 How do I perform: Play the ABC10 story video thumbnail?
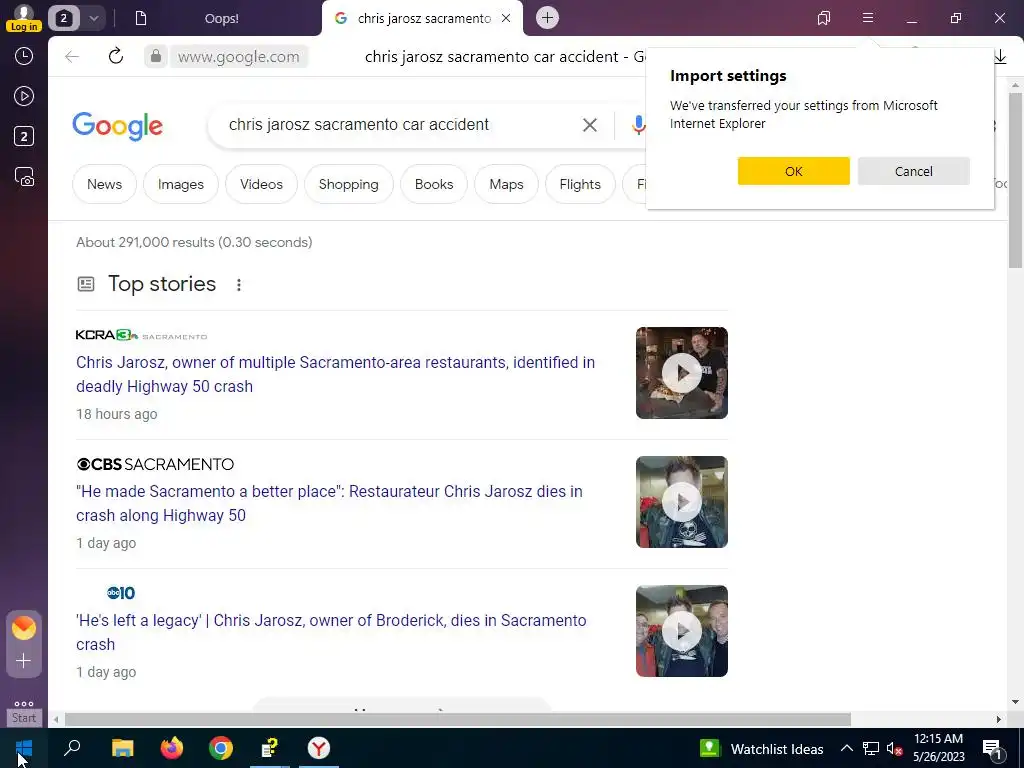point(682,631)
